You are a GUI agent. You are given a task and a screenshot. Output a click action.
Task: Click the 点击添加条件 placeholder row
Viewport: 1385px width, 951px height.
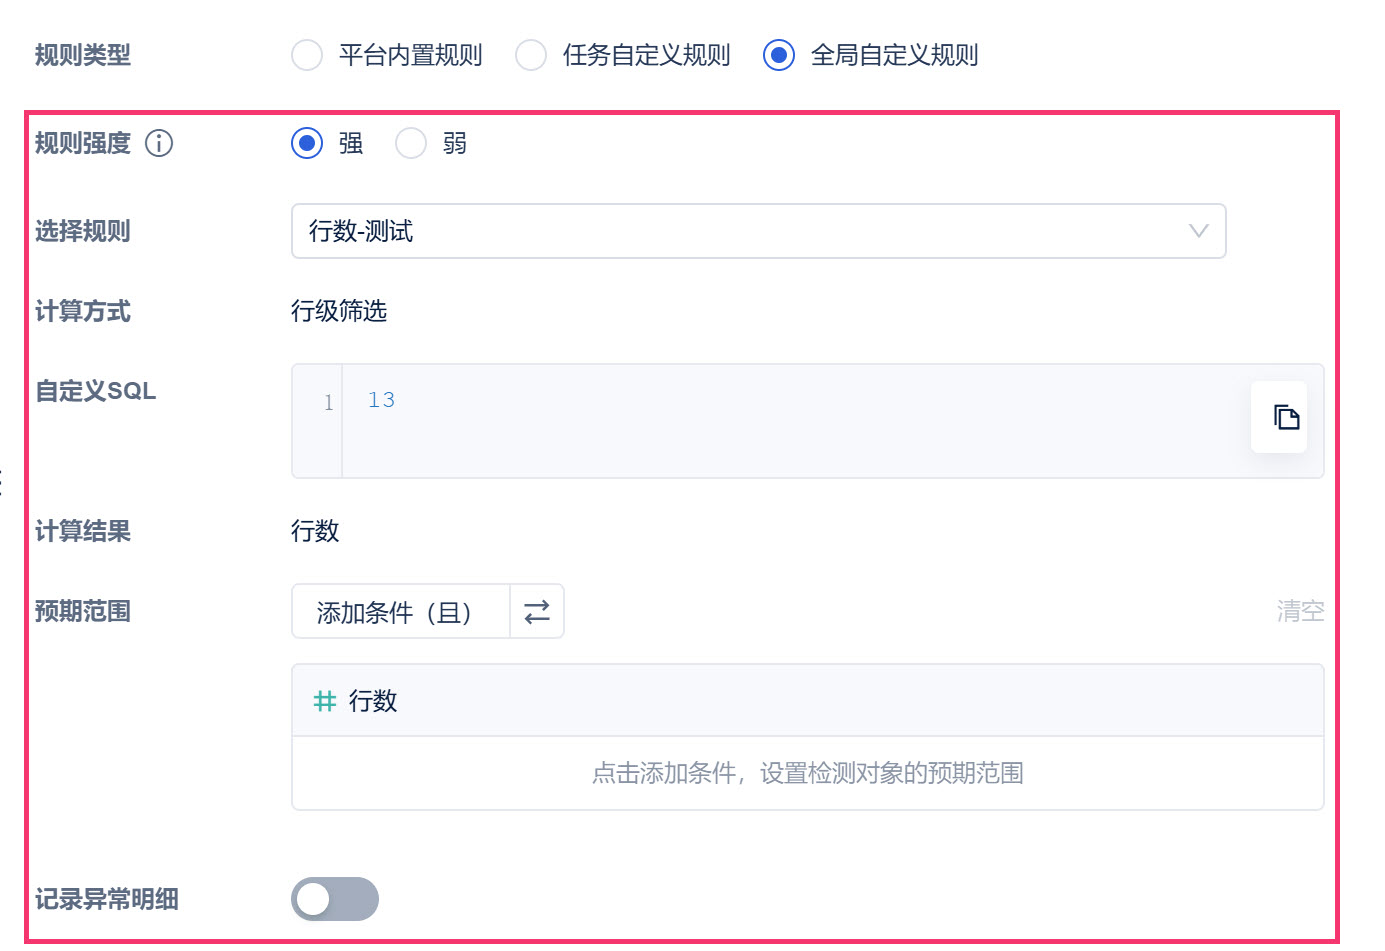(x=807, y=773)
